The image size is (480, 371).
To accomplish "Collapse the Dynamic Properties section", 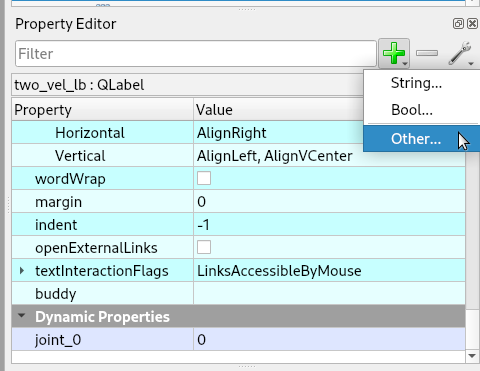I will (22, 315).
